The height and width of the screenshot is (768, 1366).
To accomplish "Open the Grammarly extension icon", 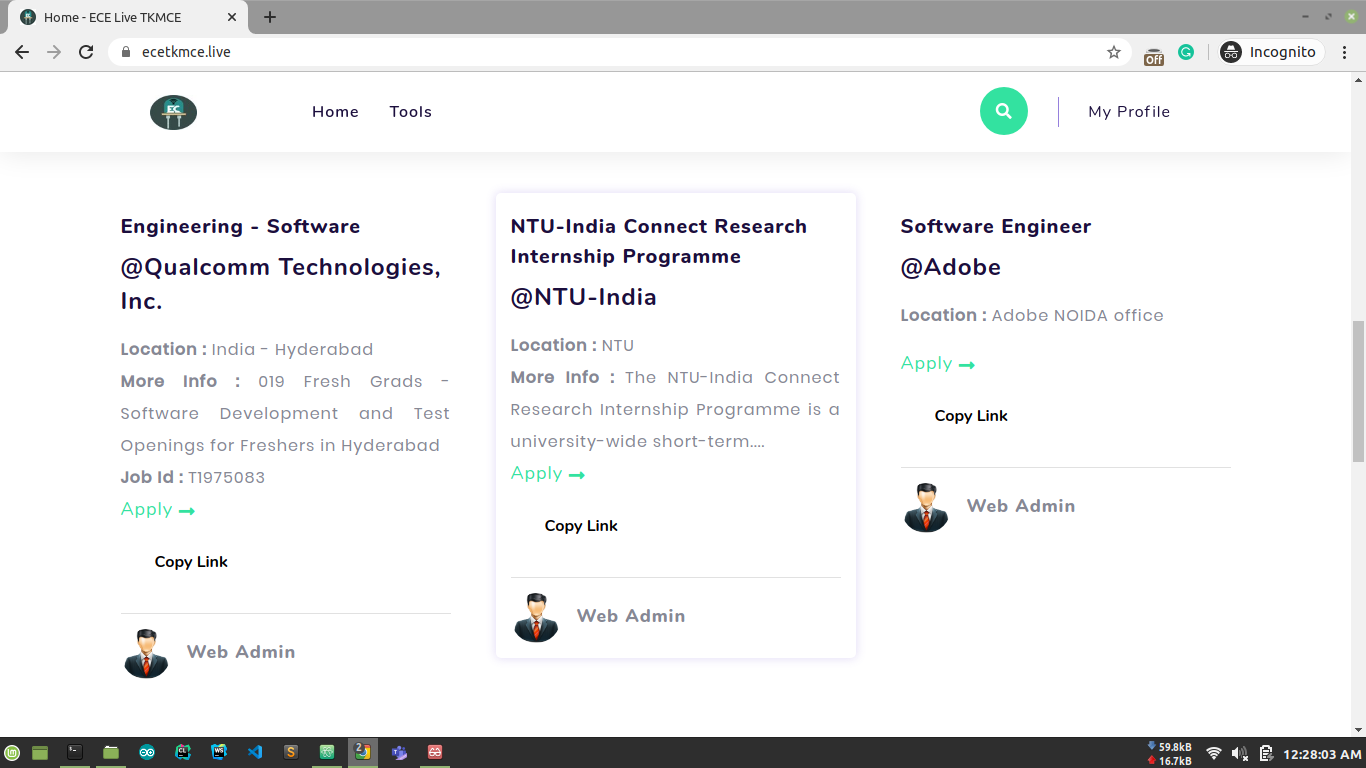I will pyautogui.click(x=1186, y=52).
